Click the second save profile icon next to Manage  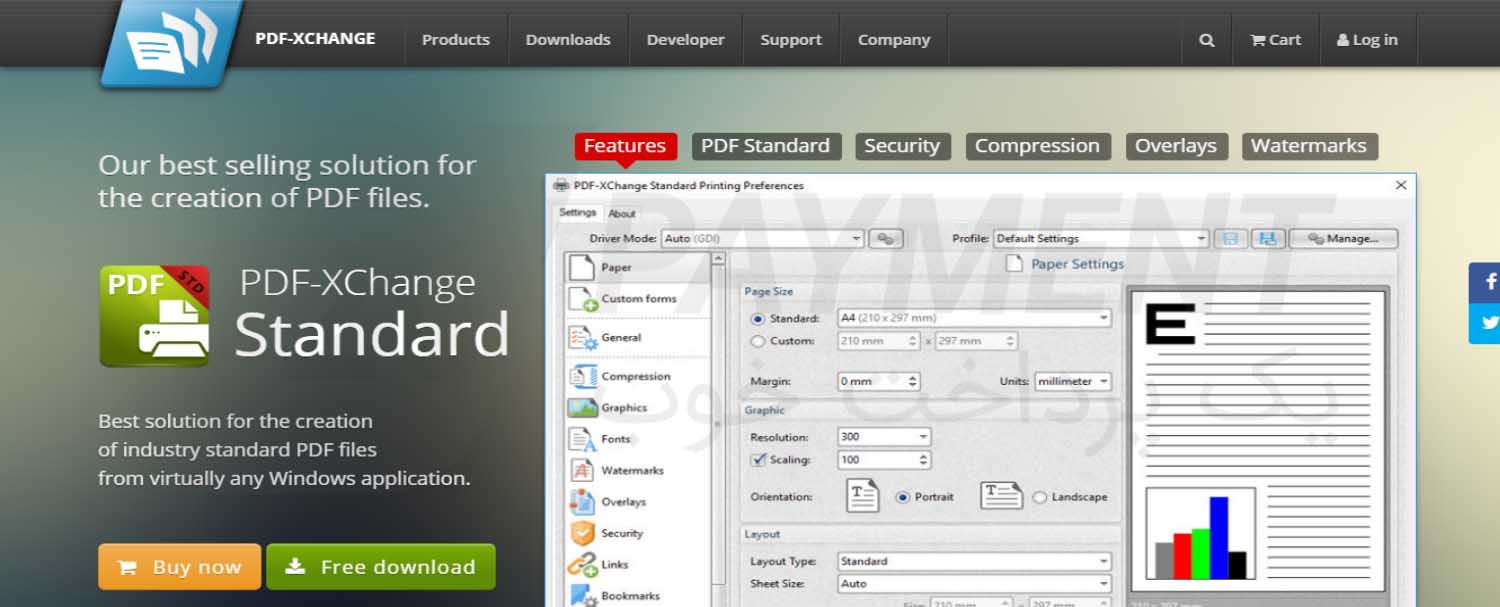1267,239
